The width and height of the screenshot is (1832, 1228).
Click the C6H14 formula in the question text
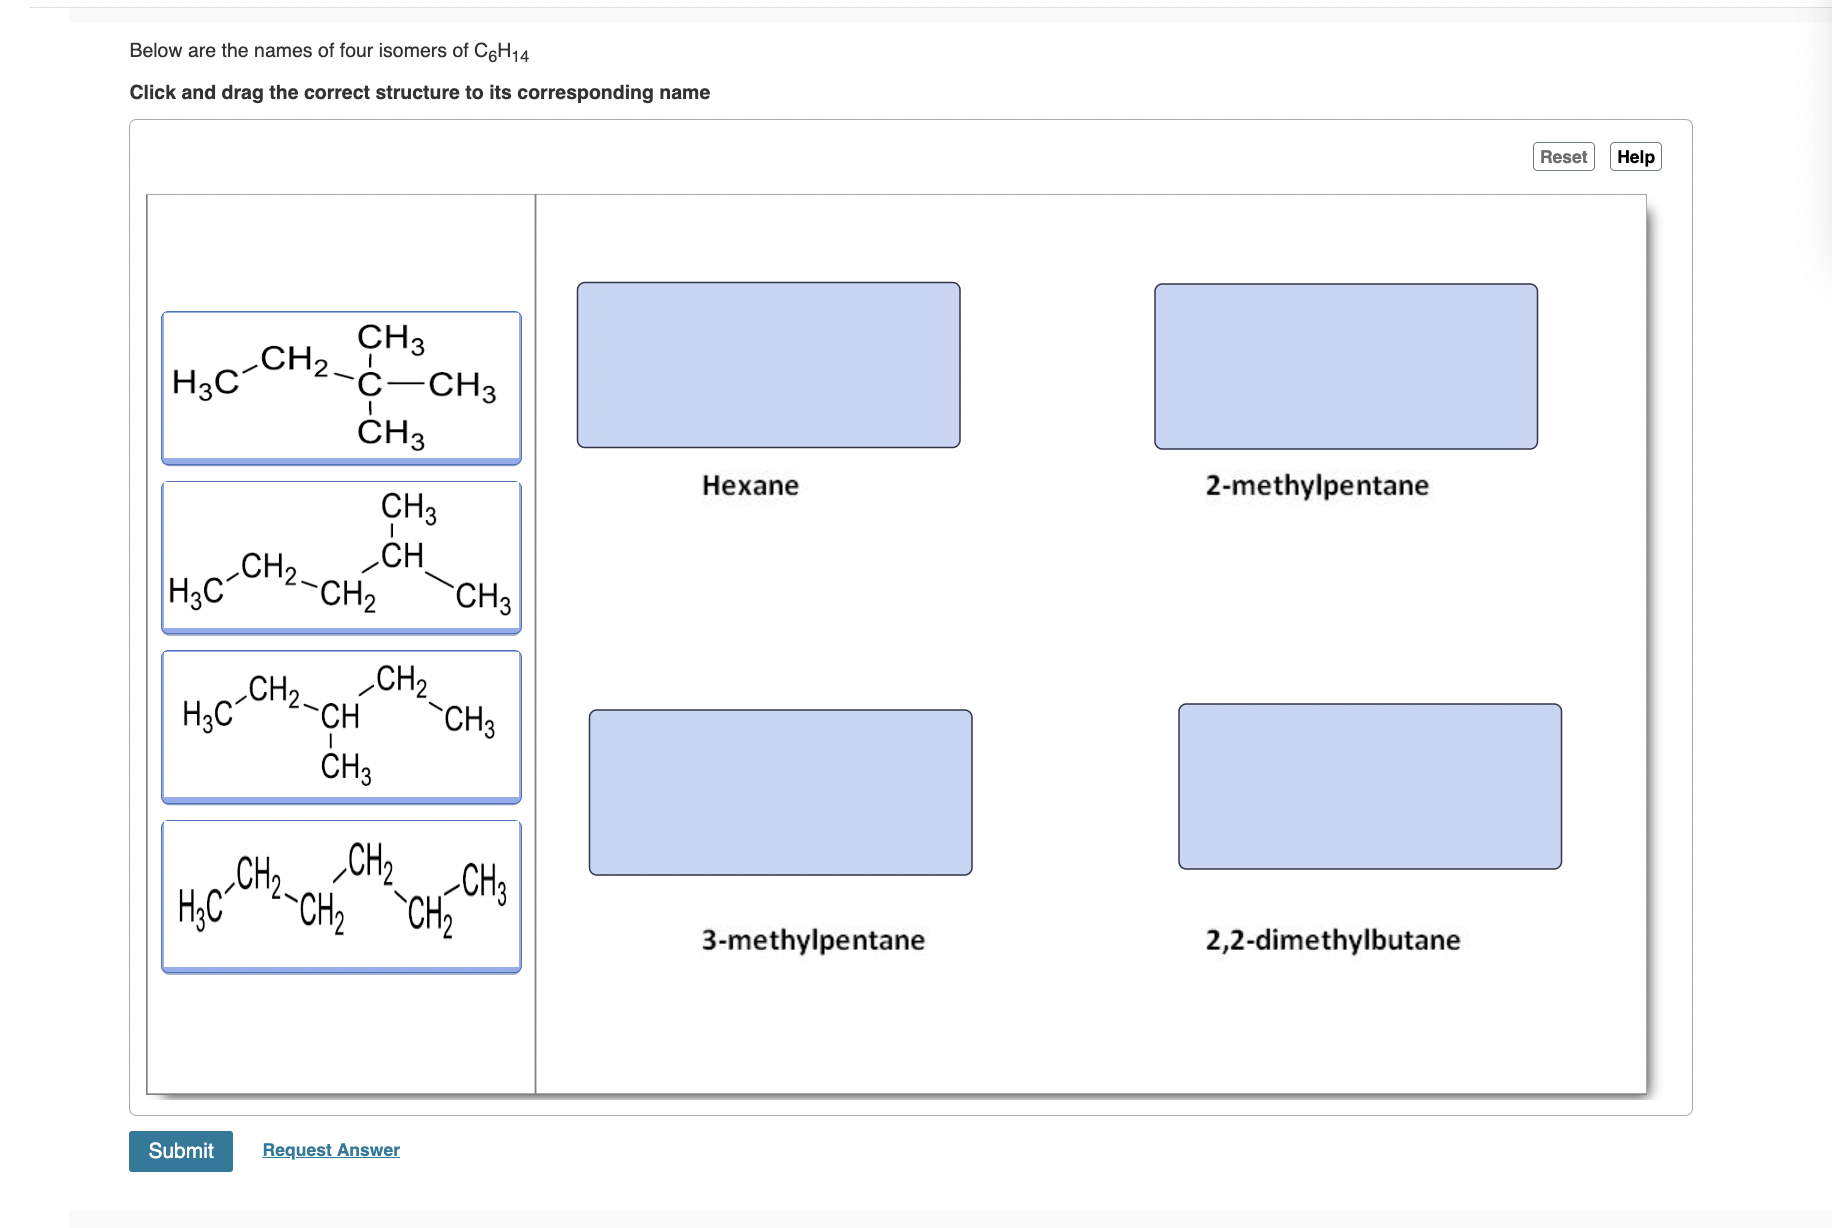tap(500, 50)
